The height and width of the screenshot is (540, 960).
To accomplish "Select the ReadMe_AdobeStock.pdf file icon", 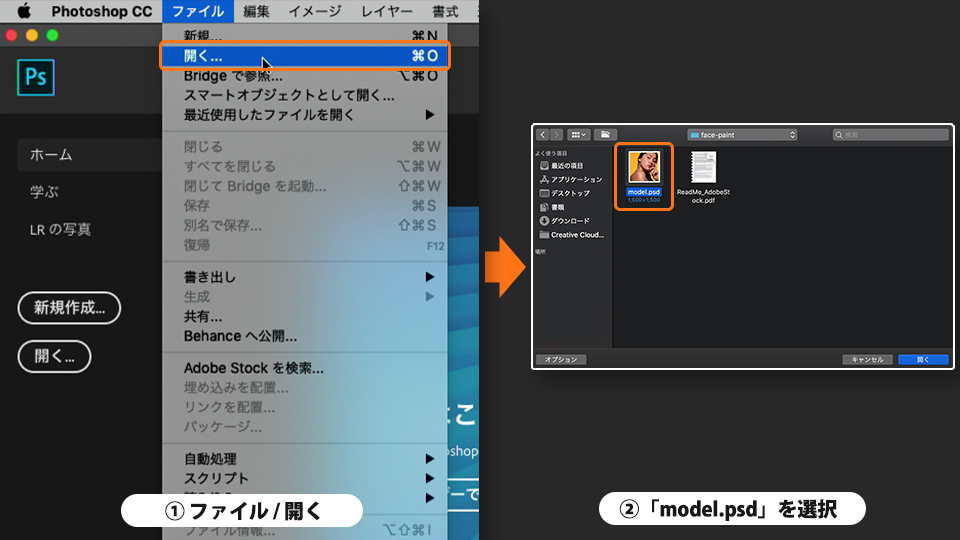I will (x=703, y=167).
